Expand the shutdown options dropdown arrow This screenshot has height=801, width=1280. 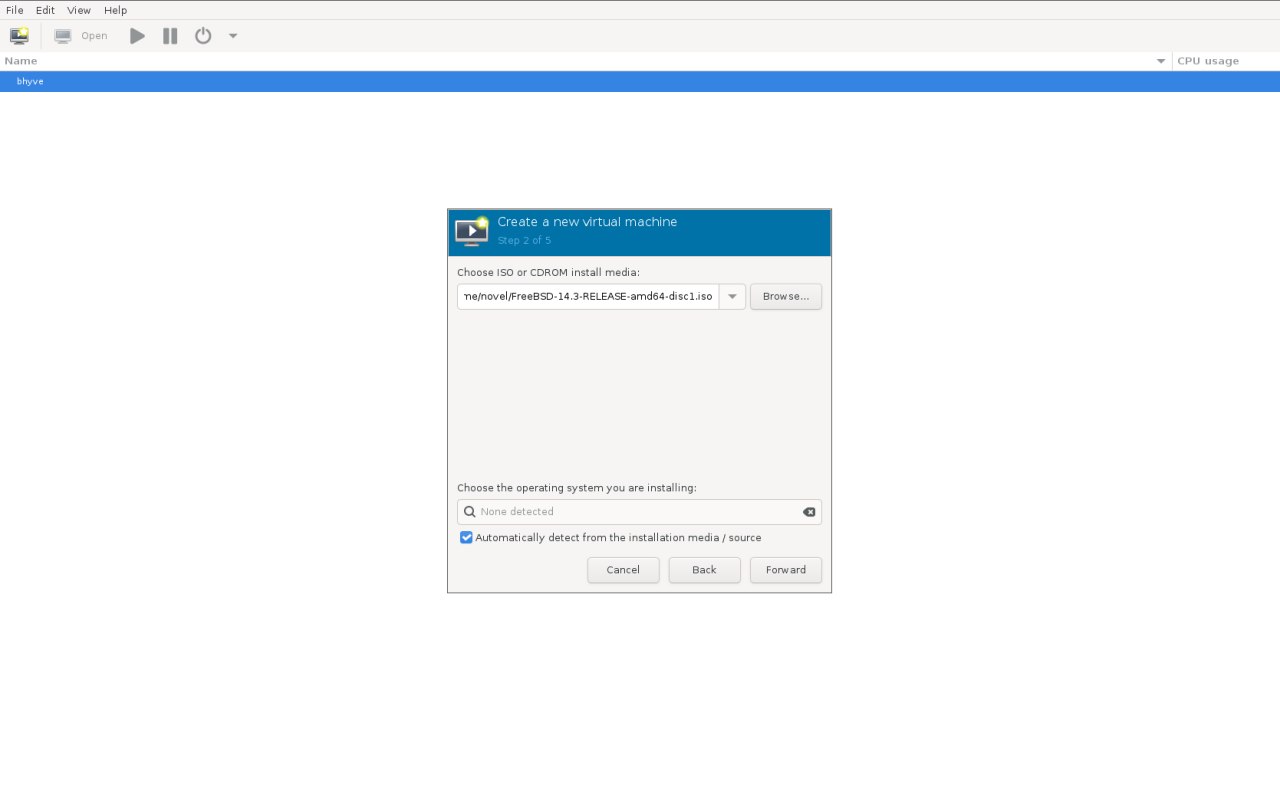pyautogui.click(x=233, y=36)
